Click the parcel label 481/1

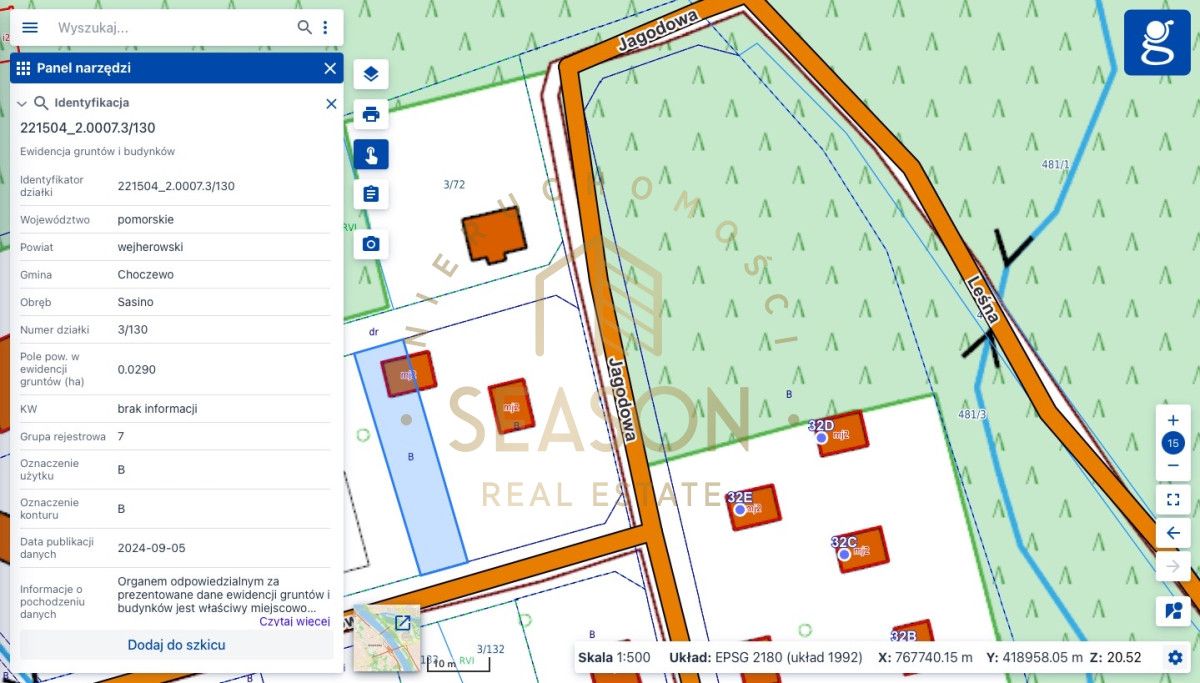point(1055,164)
